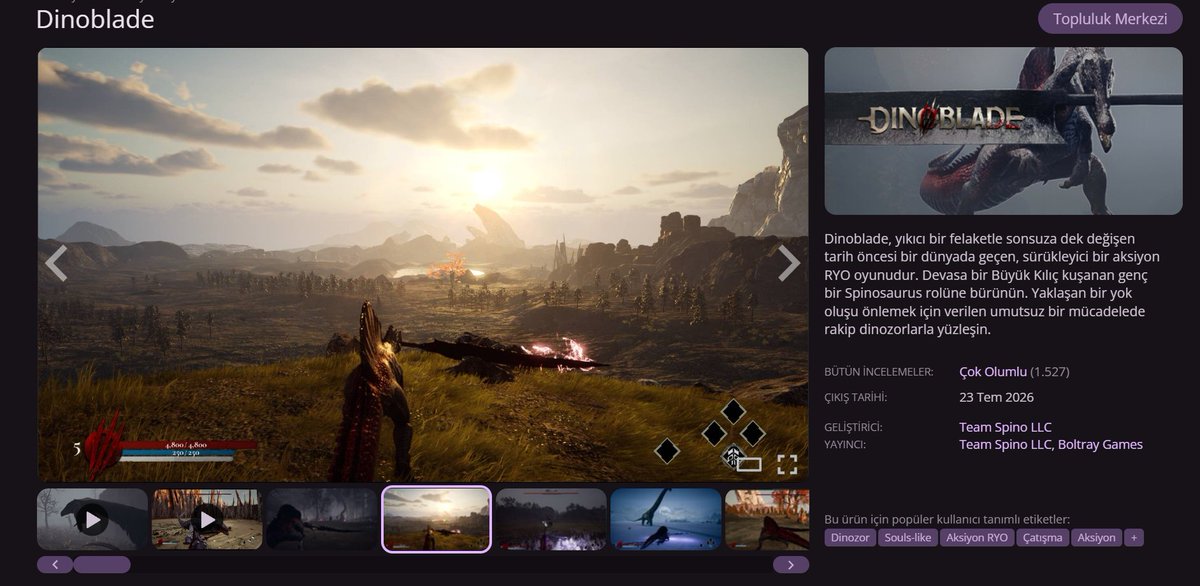Select the dark foggy third thumbnail
The image size is (1200, 586).
[x=321, y=519]
